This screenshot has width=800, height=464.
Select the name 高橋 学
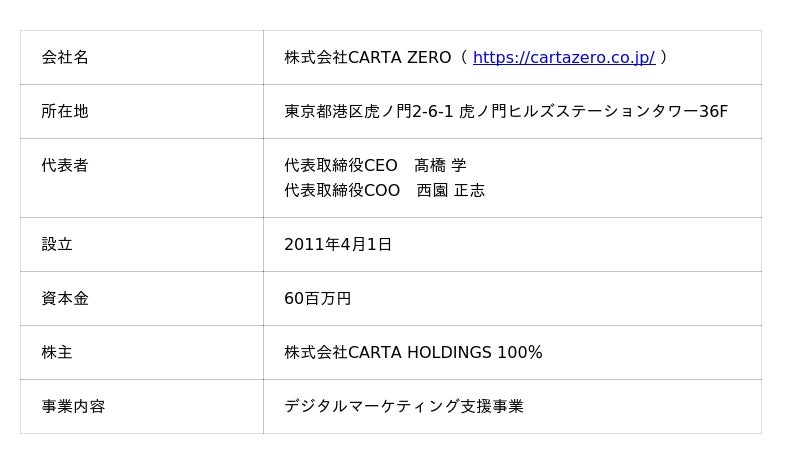tap(440, 166)
